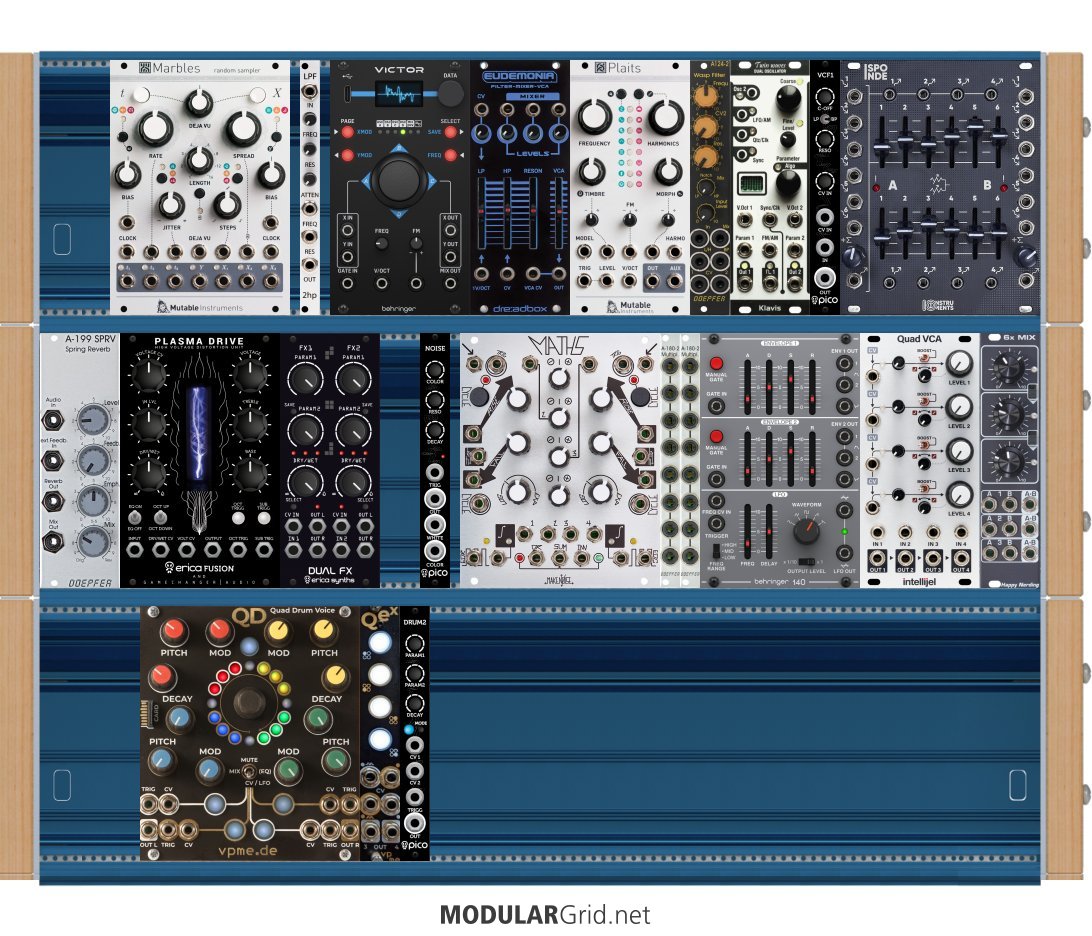Screen dimensions: 1092x936
Task: Flip the OUTPUT LEVEL switch on Behringer 140
Action: [x=806, y=561]
